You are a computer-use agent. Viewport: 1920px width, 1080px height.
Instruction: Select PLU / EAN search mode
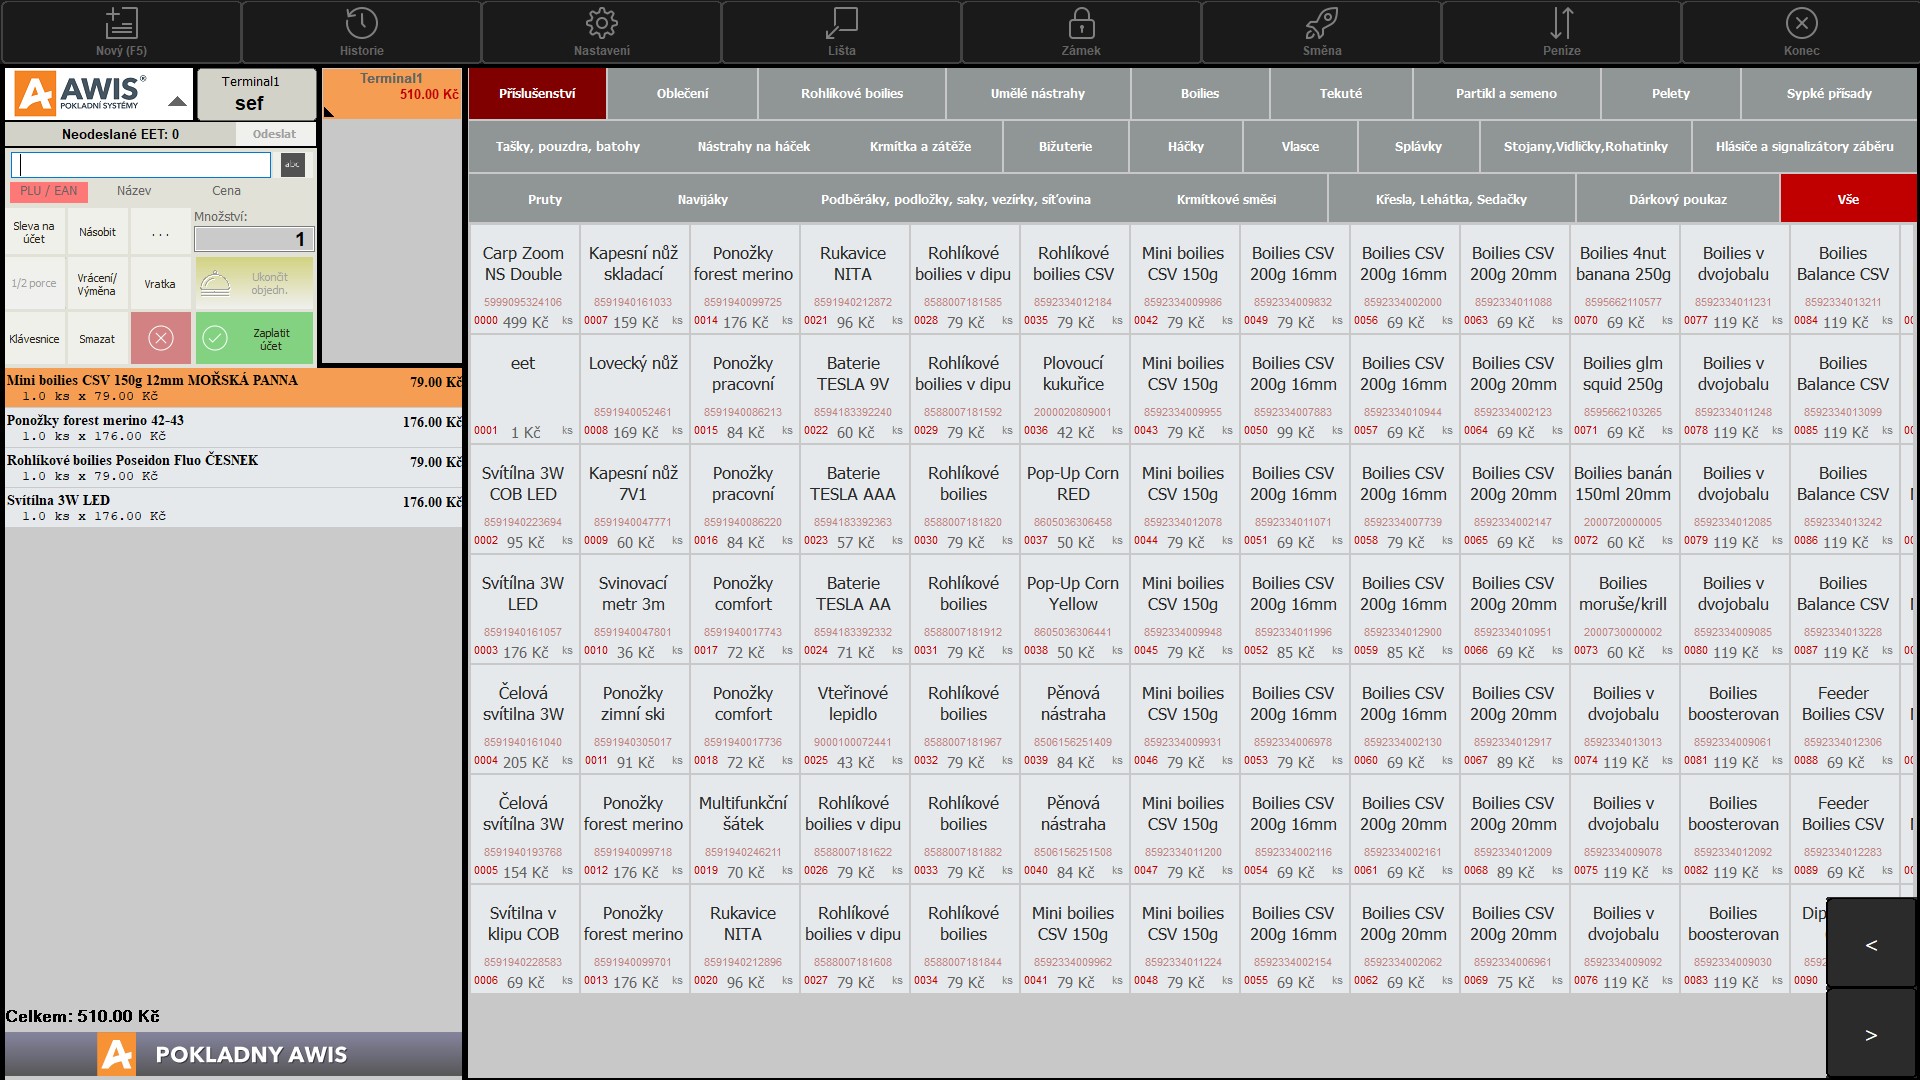[49, 191]
